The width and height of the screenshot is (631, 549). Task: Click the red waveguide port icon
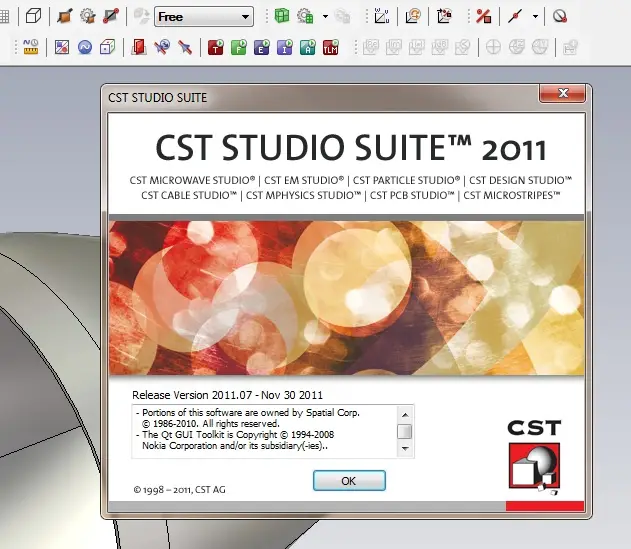click(139, 47)
